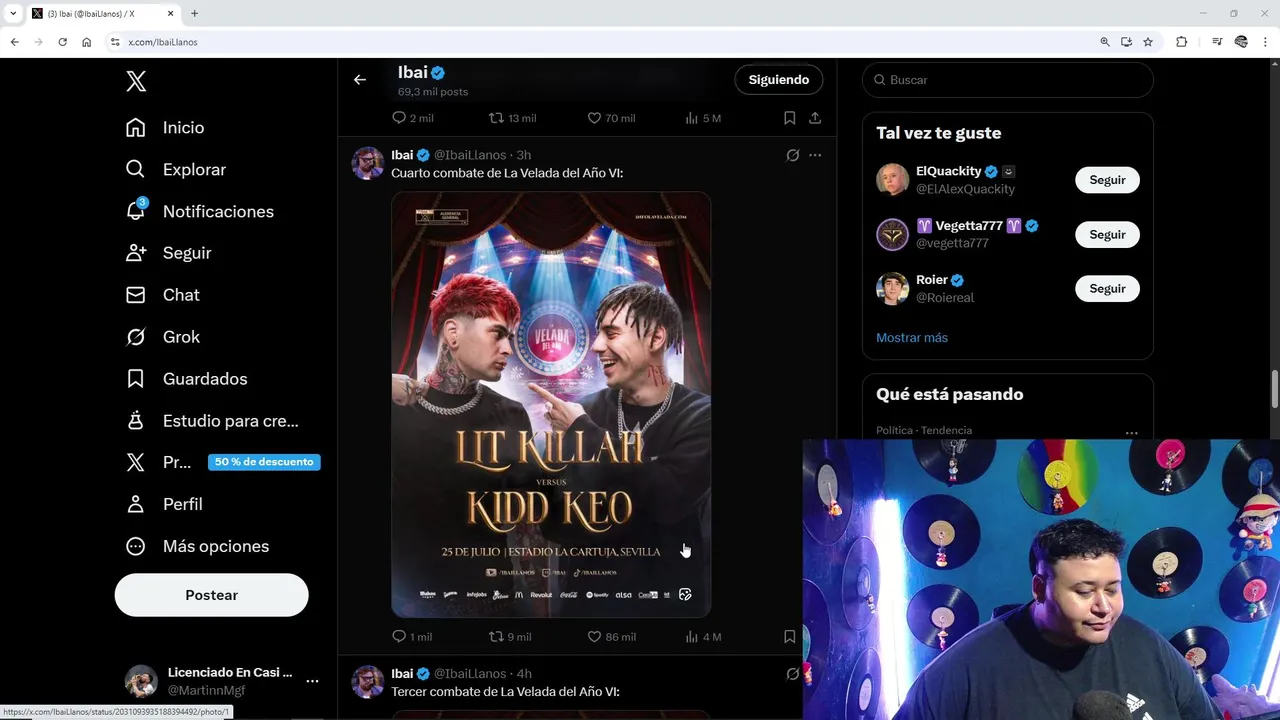Open the Seguir sidebar item
The height and width of the screenshot is (720, 1280).
[x=168, y=253]
